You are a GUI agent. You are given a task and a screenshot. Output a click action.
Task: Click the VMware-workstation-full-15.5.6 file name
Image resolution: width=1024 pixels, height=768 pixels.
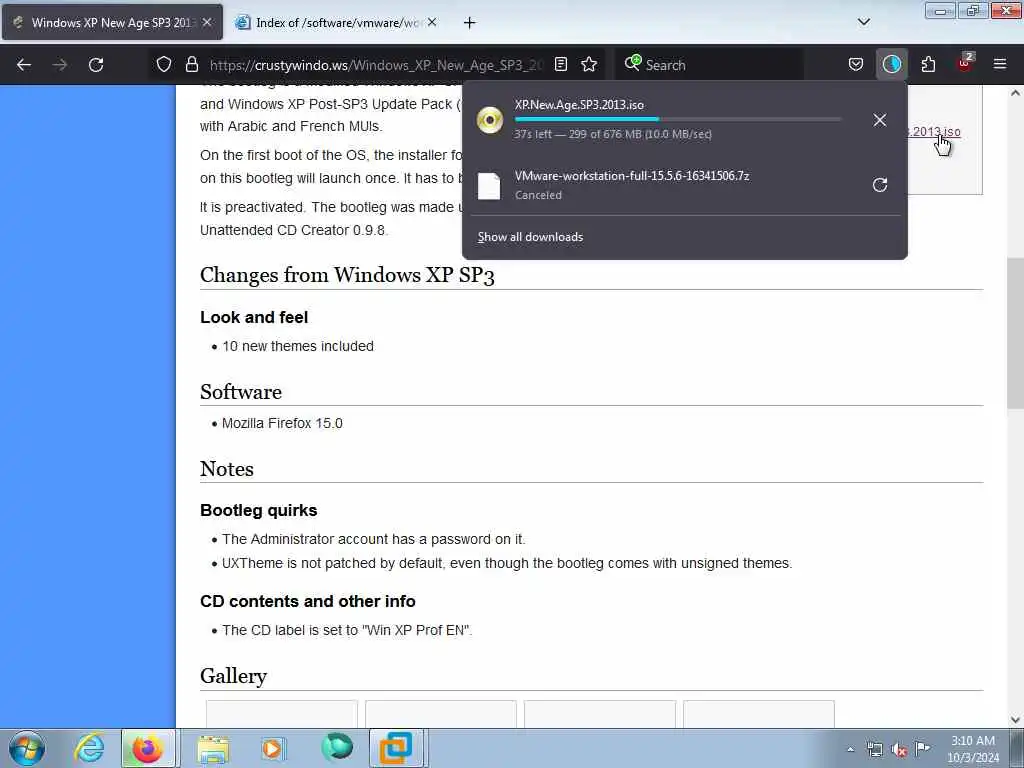(632, 176)
